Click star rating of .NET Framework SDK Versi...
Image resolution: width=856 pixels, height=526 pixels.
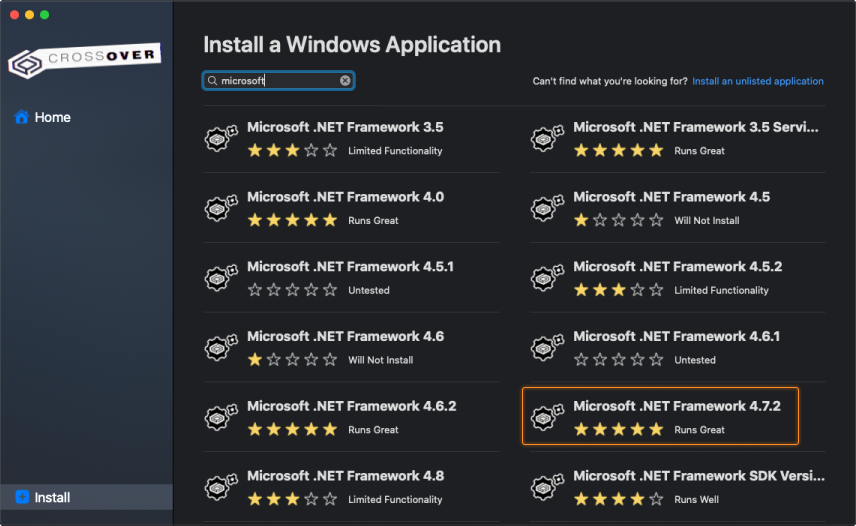[619, 499]
